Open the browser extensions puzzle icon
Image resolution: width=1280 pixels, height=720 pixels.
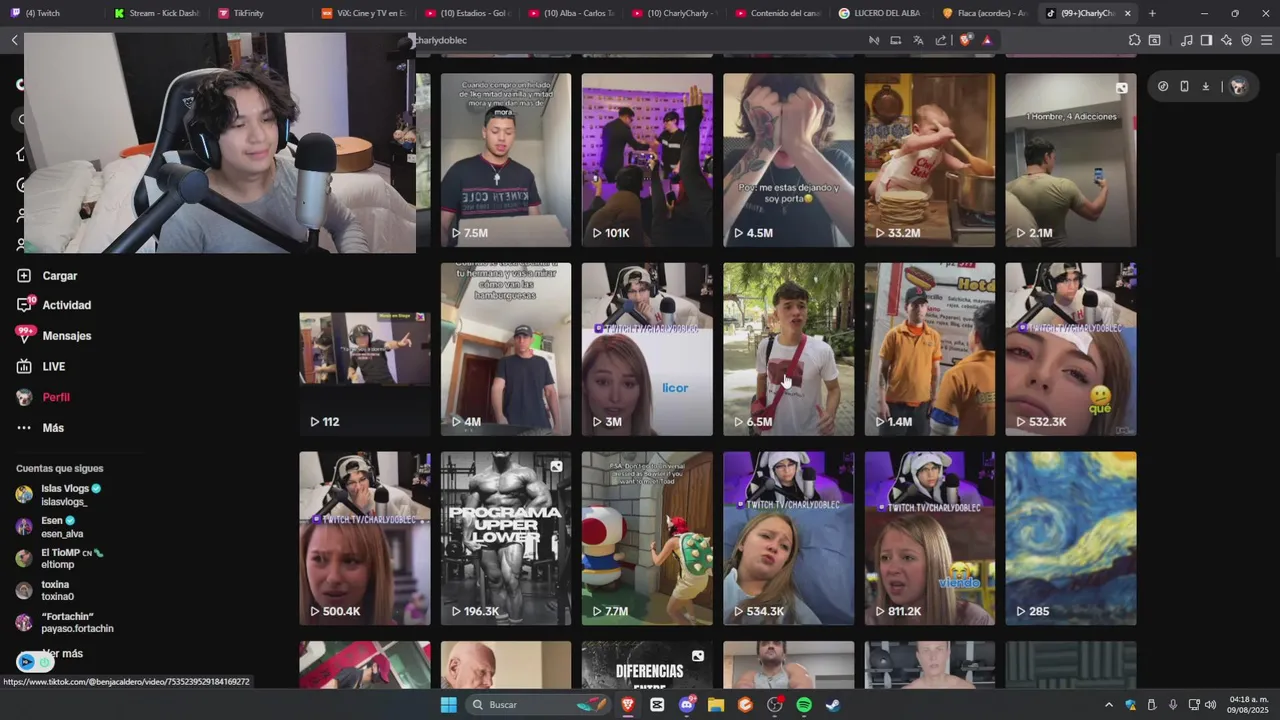[x=1134, y=40]
